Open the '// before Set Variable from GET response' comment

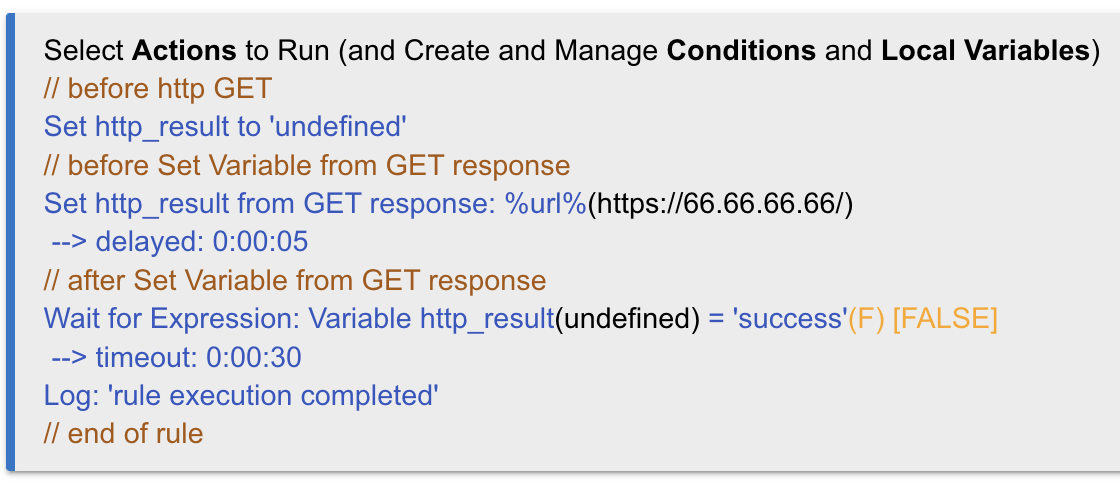307,166
